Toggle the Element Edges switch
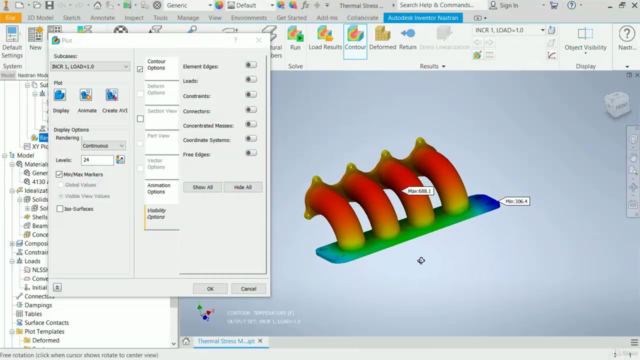Viewport: 640px width, 360px height. (251, 65)
